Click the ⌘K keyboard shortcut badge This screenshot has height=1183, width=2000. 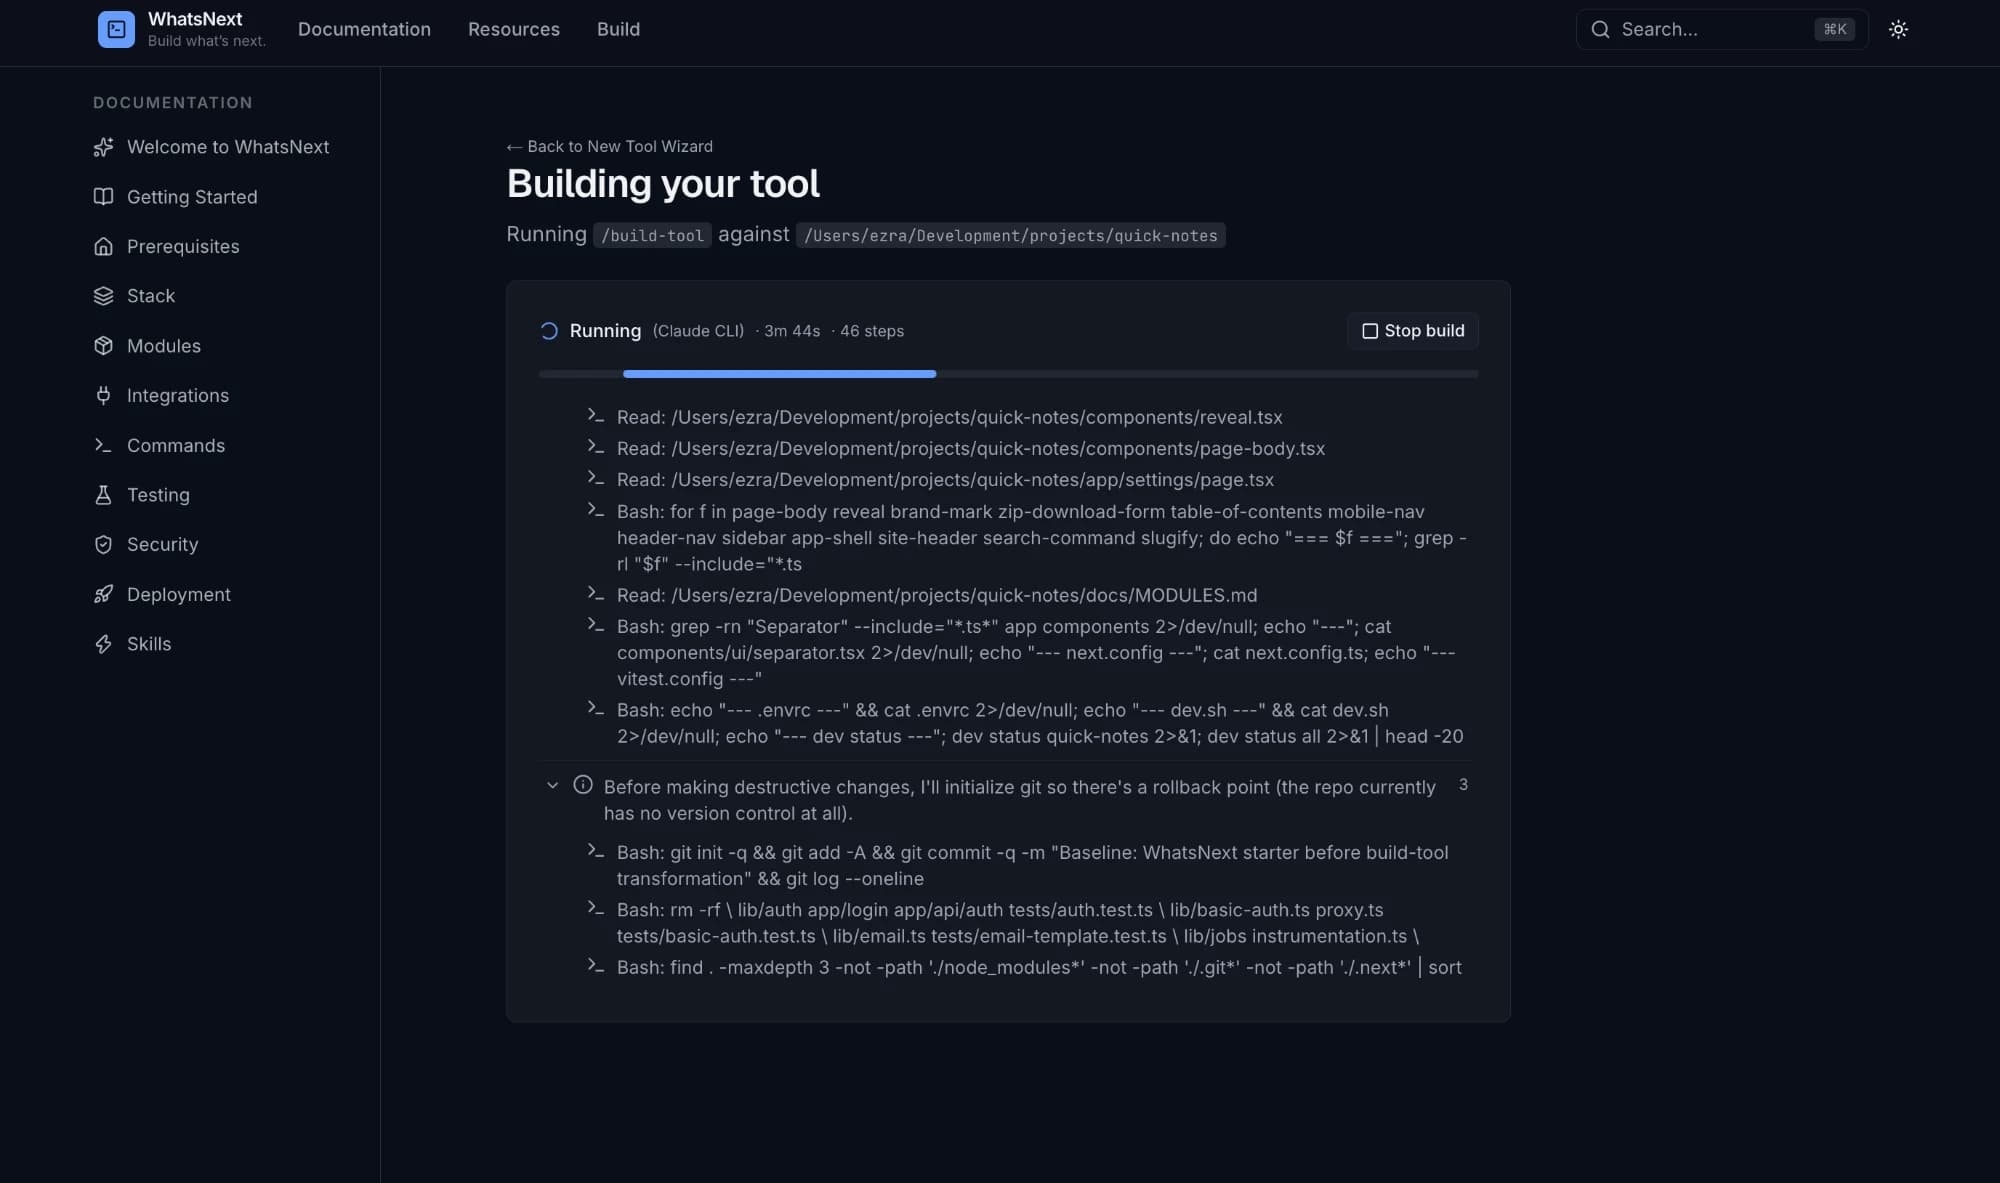click(1834, 29)
